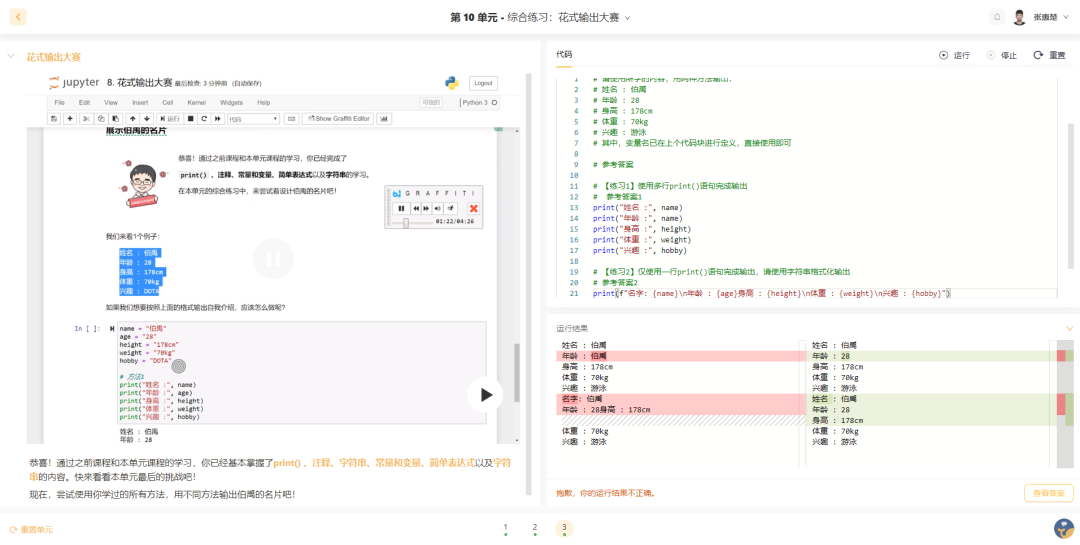
Task: Click 重置单元 to reset the unit
Action: coord(31,530)
